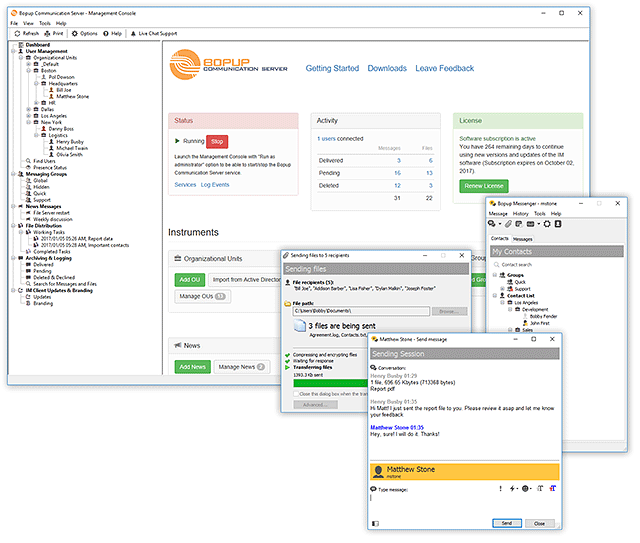Click the News Messages megaphone icon
This screenshot has height=543, width=640.
pos(21,207)
